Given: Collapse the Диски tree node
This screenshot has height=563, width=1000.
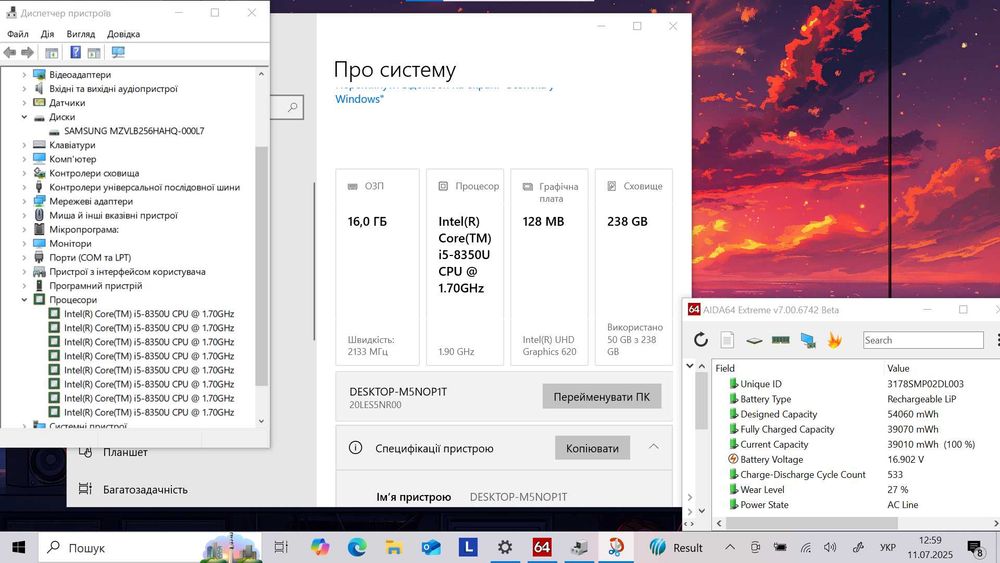Looking at the screenshot, I should tap(24, 117).
